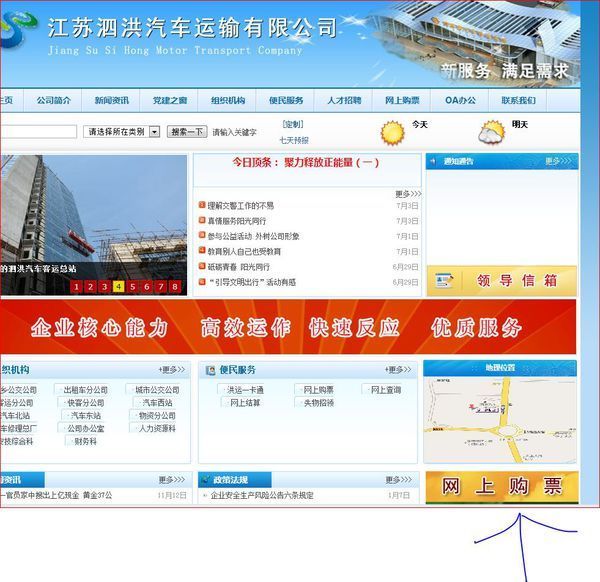
Task: Expand 更多 in the 通知通告 panel
Action: pyautogui.click(x=558, y=161)
